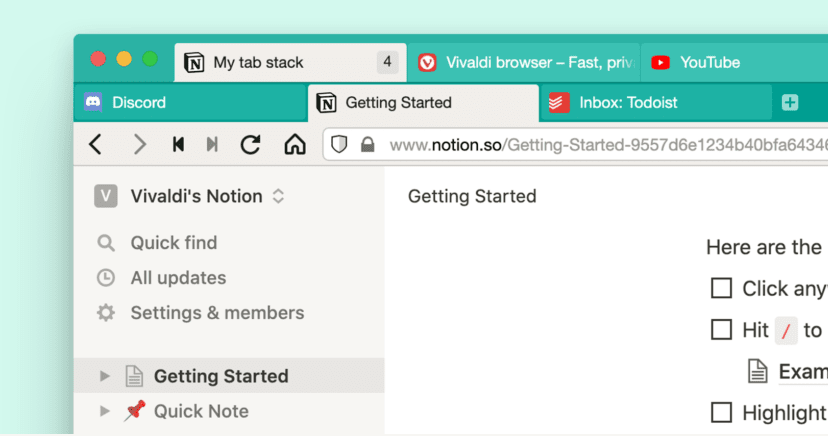Click the V workspace avatar
828x436 pixels.
click(106, 196)
